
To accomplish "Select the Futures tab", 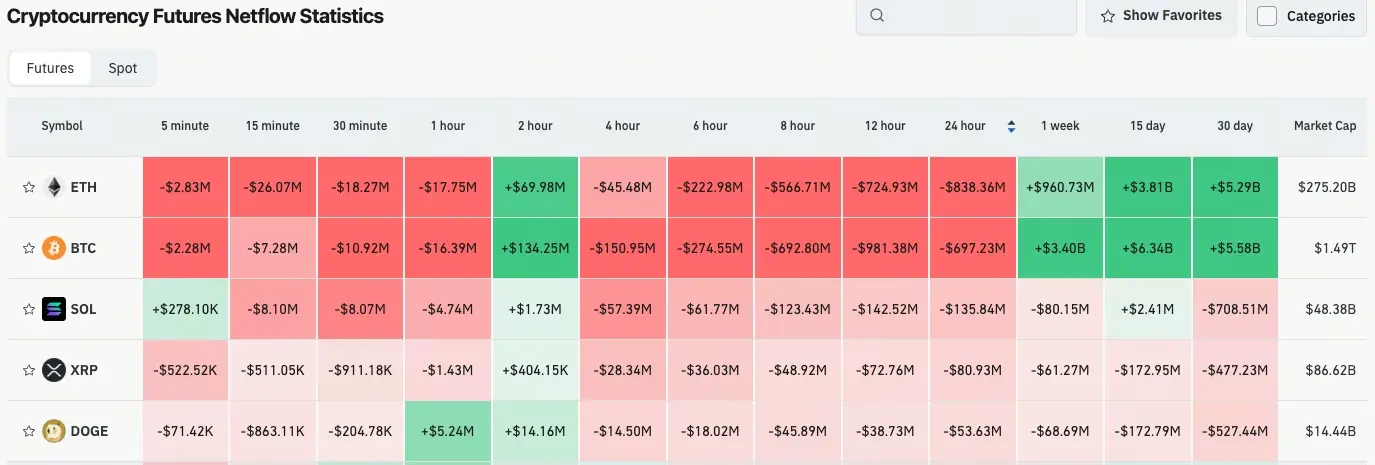I will point(50,68).
